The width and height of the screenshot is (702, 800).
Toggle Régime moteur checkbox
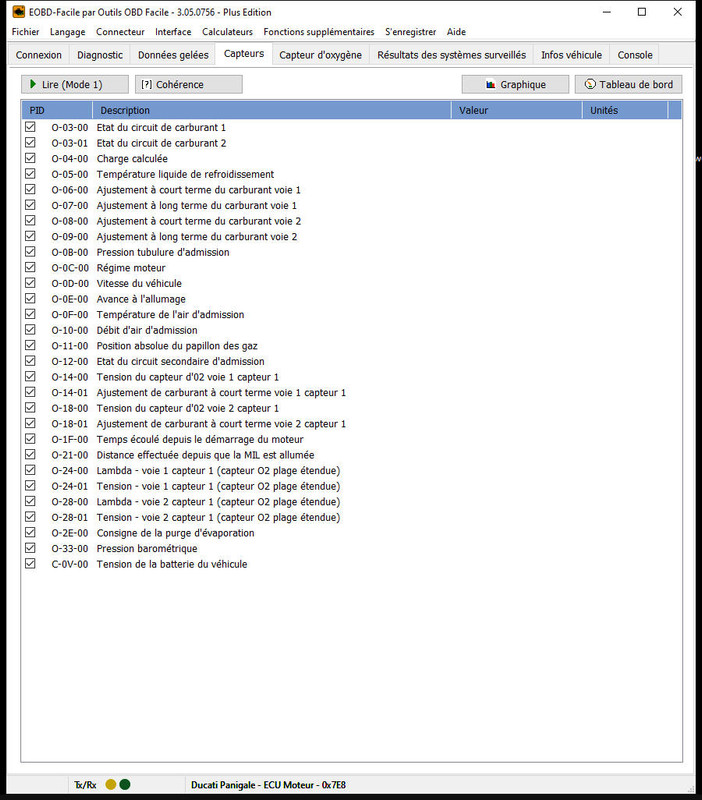pyautogui.click(x=30, y=267)
